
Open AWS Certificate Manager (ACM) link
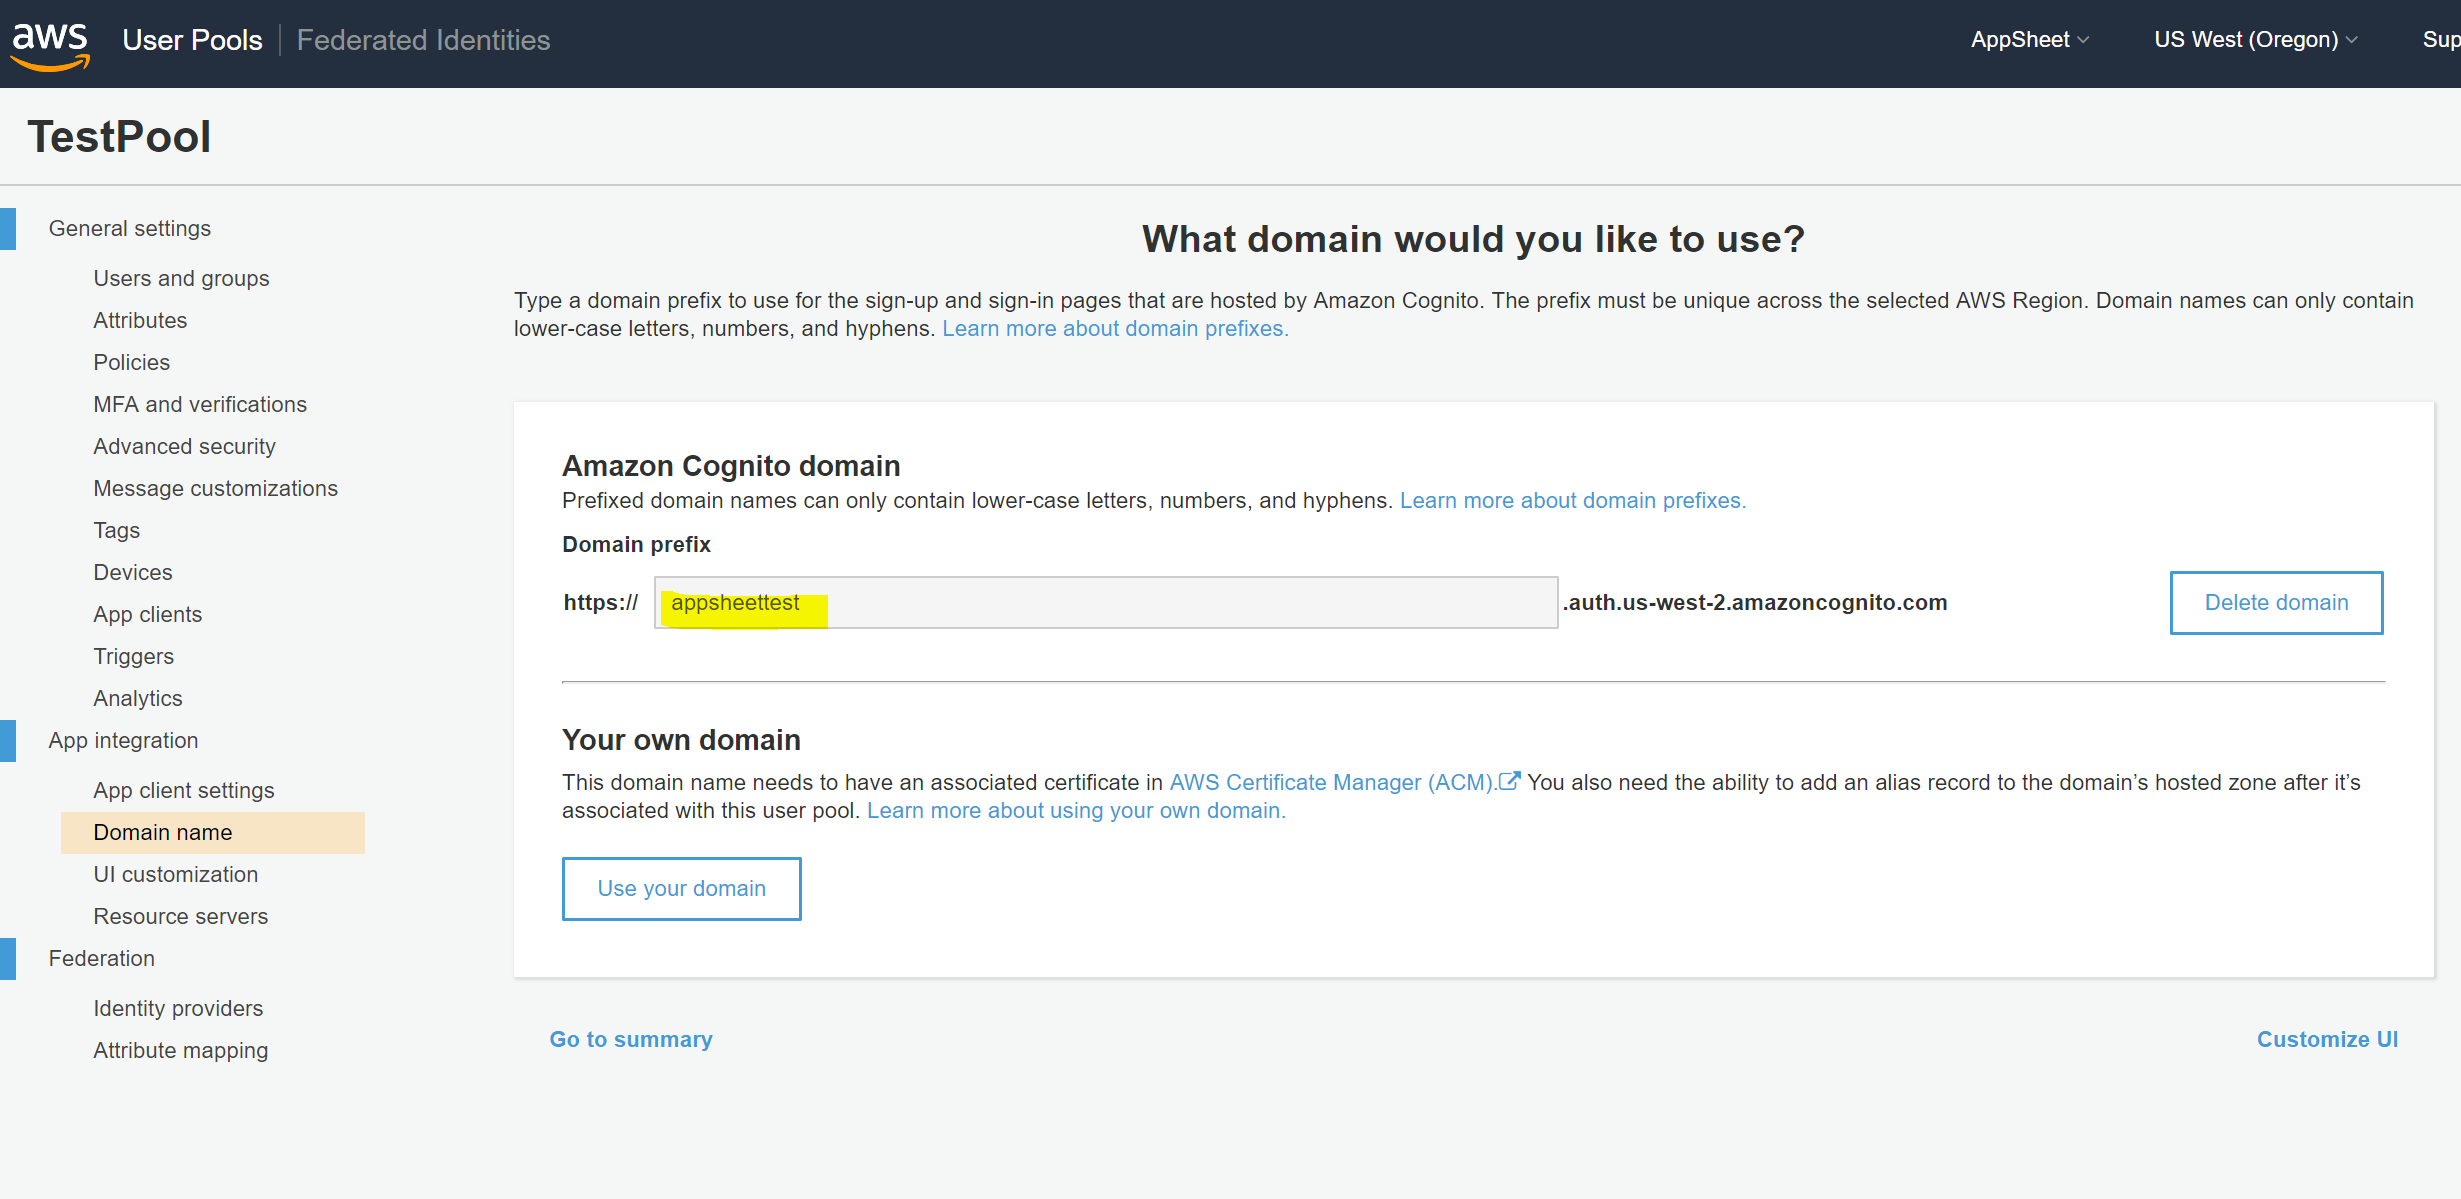(x=1332, y=782)
